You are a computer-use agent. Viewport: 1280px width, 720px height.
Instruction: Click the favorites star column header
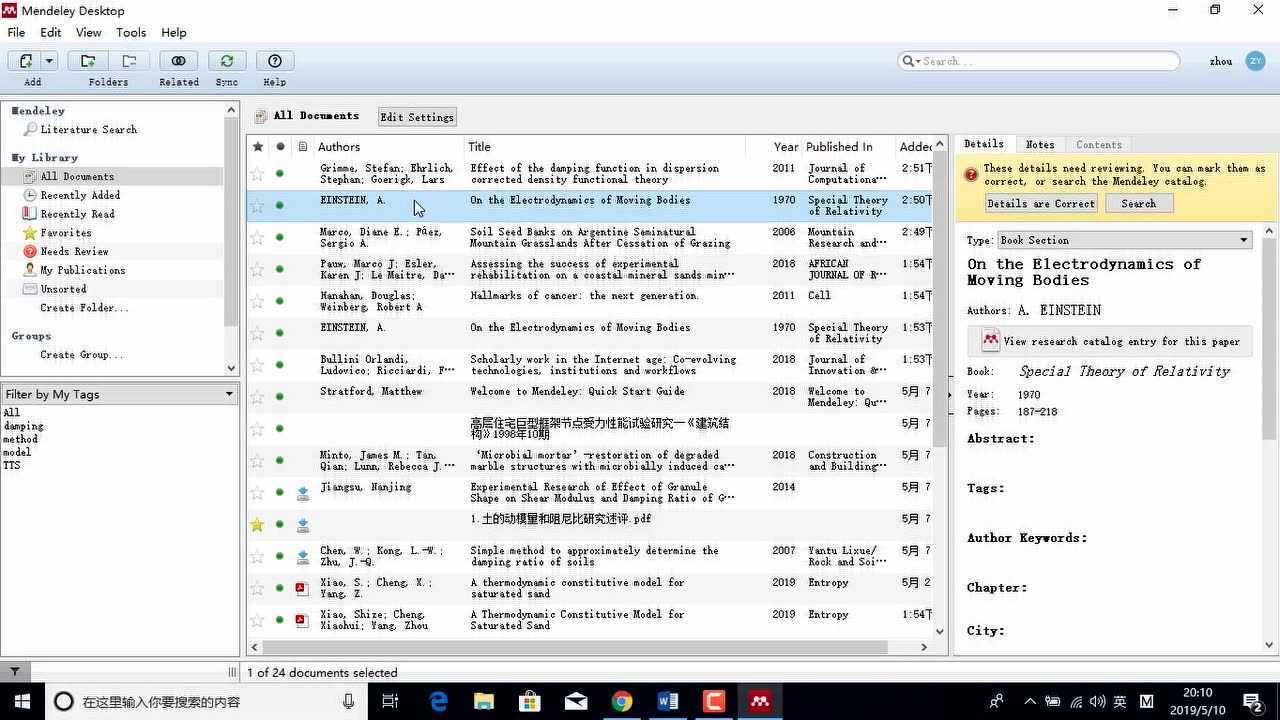(258, 147)
